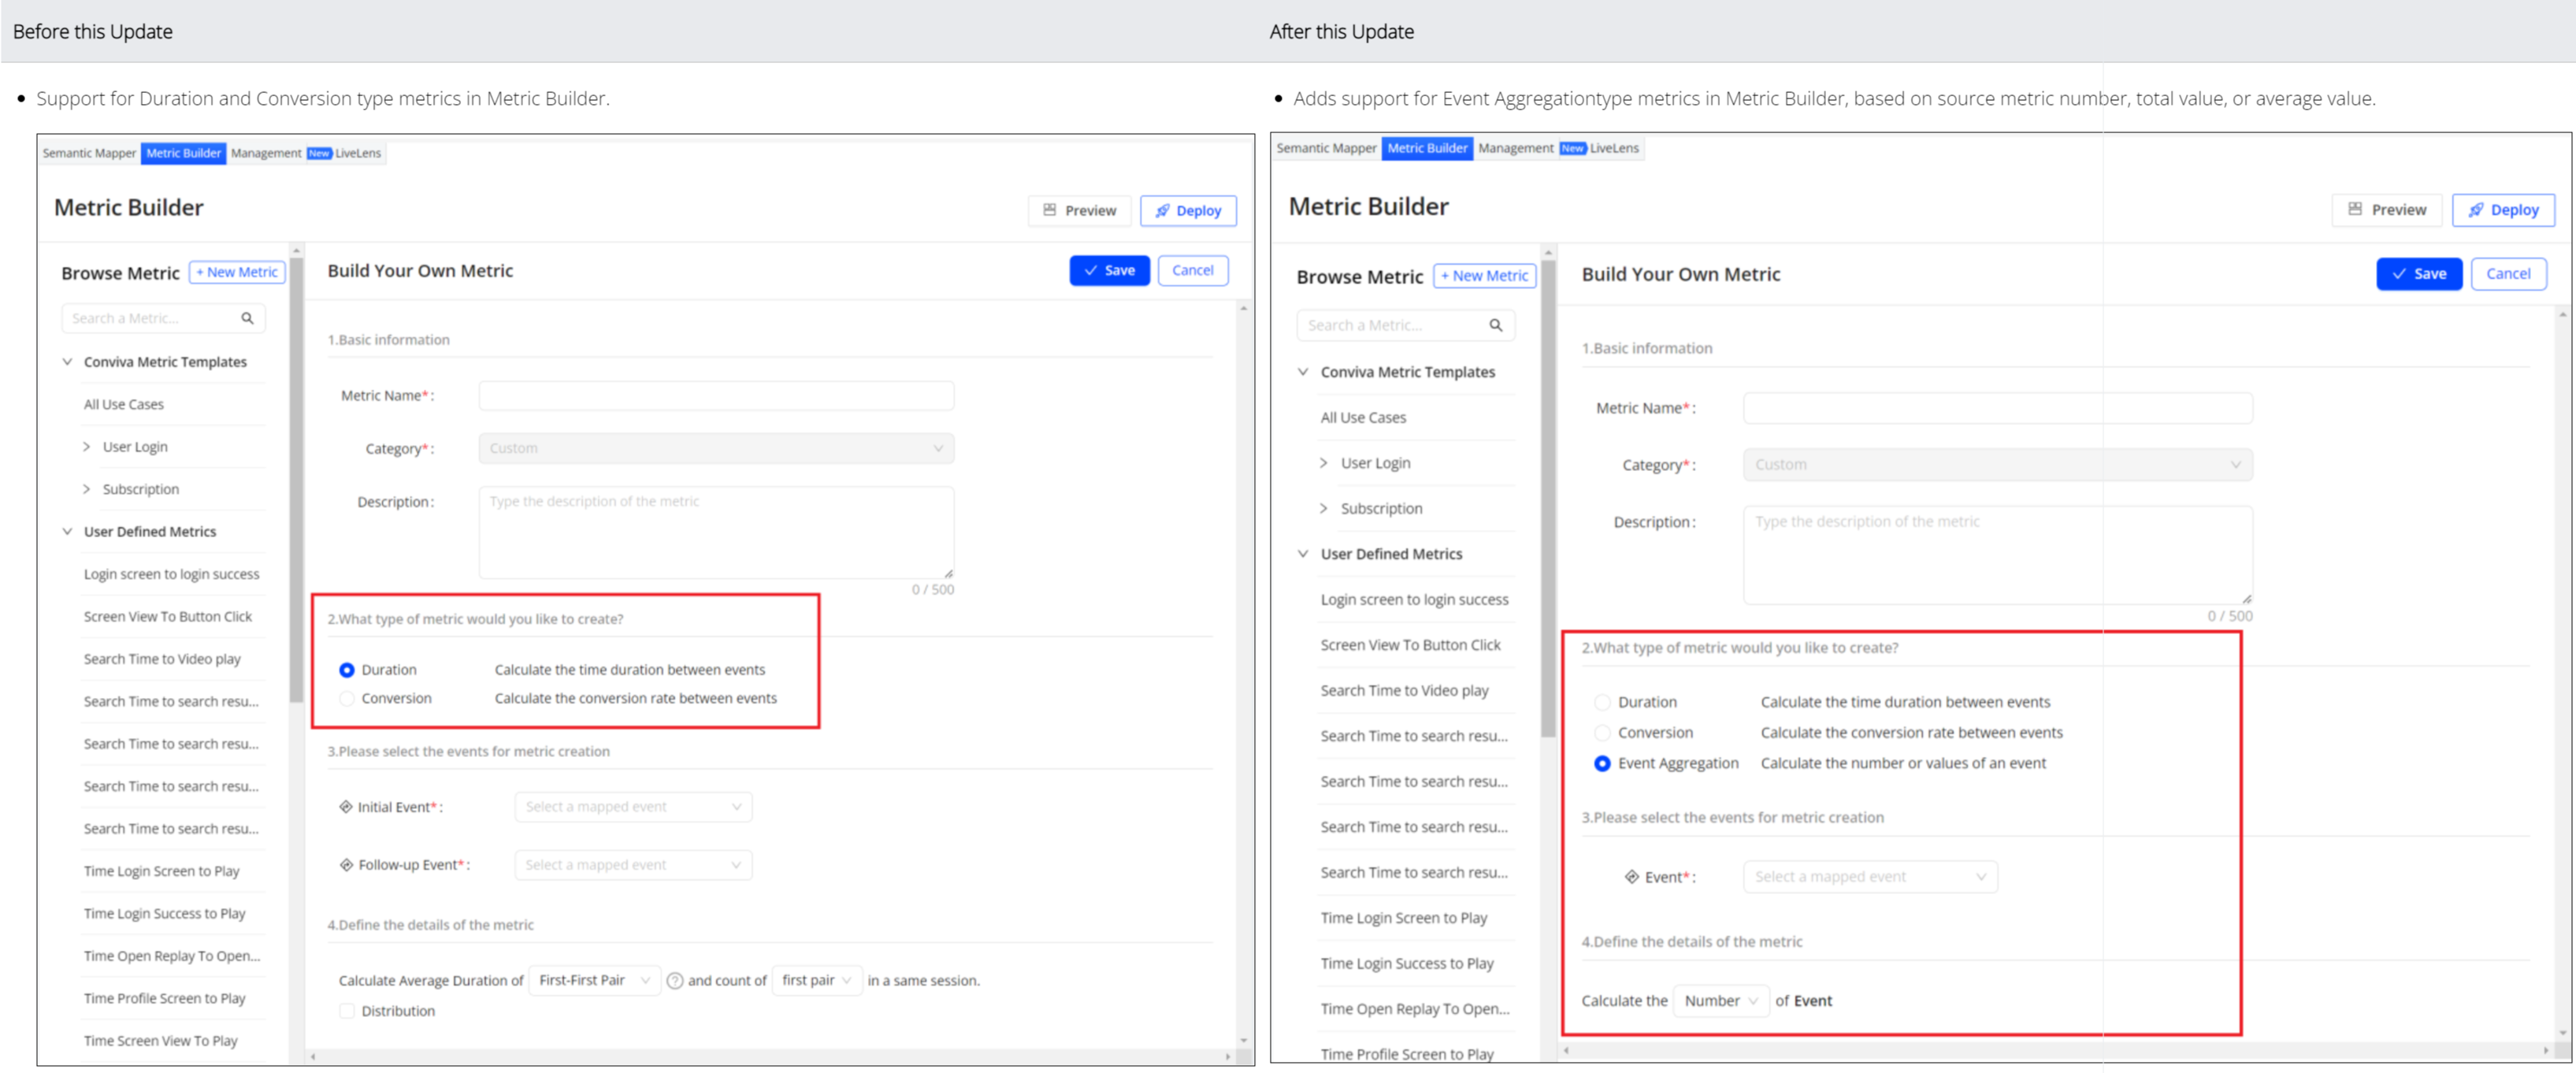Viewport: 2576px width, 1073px height.
Task: Click the metric list vertical scrollbar, Before screenshot
Action: 296,480
